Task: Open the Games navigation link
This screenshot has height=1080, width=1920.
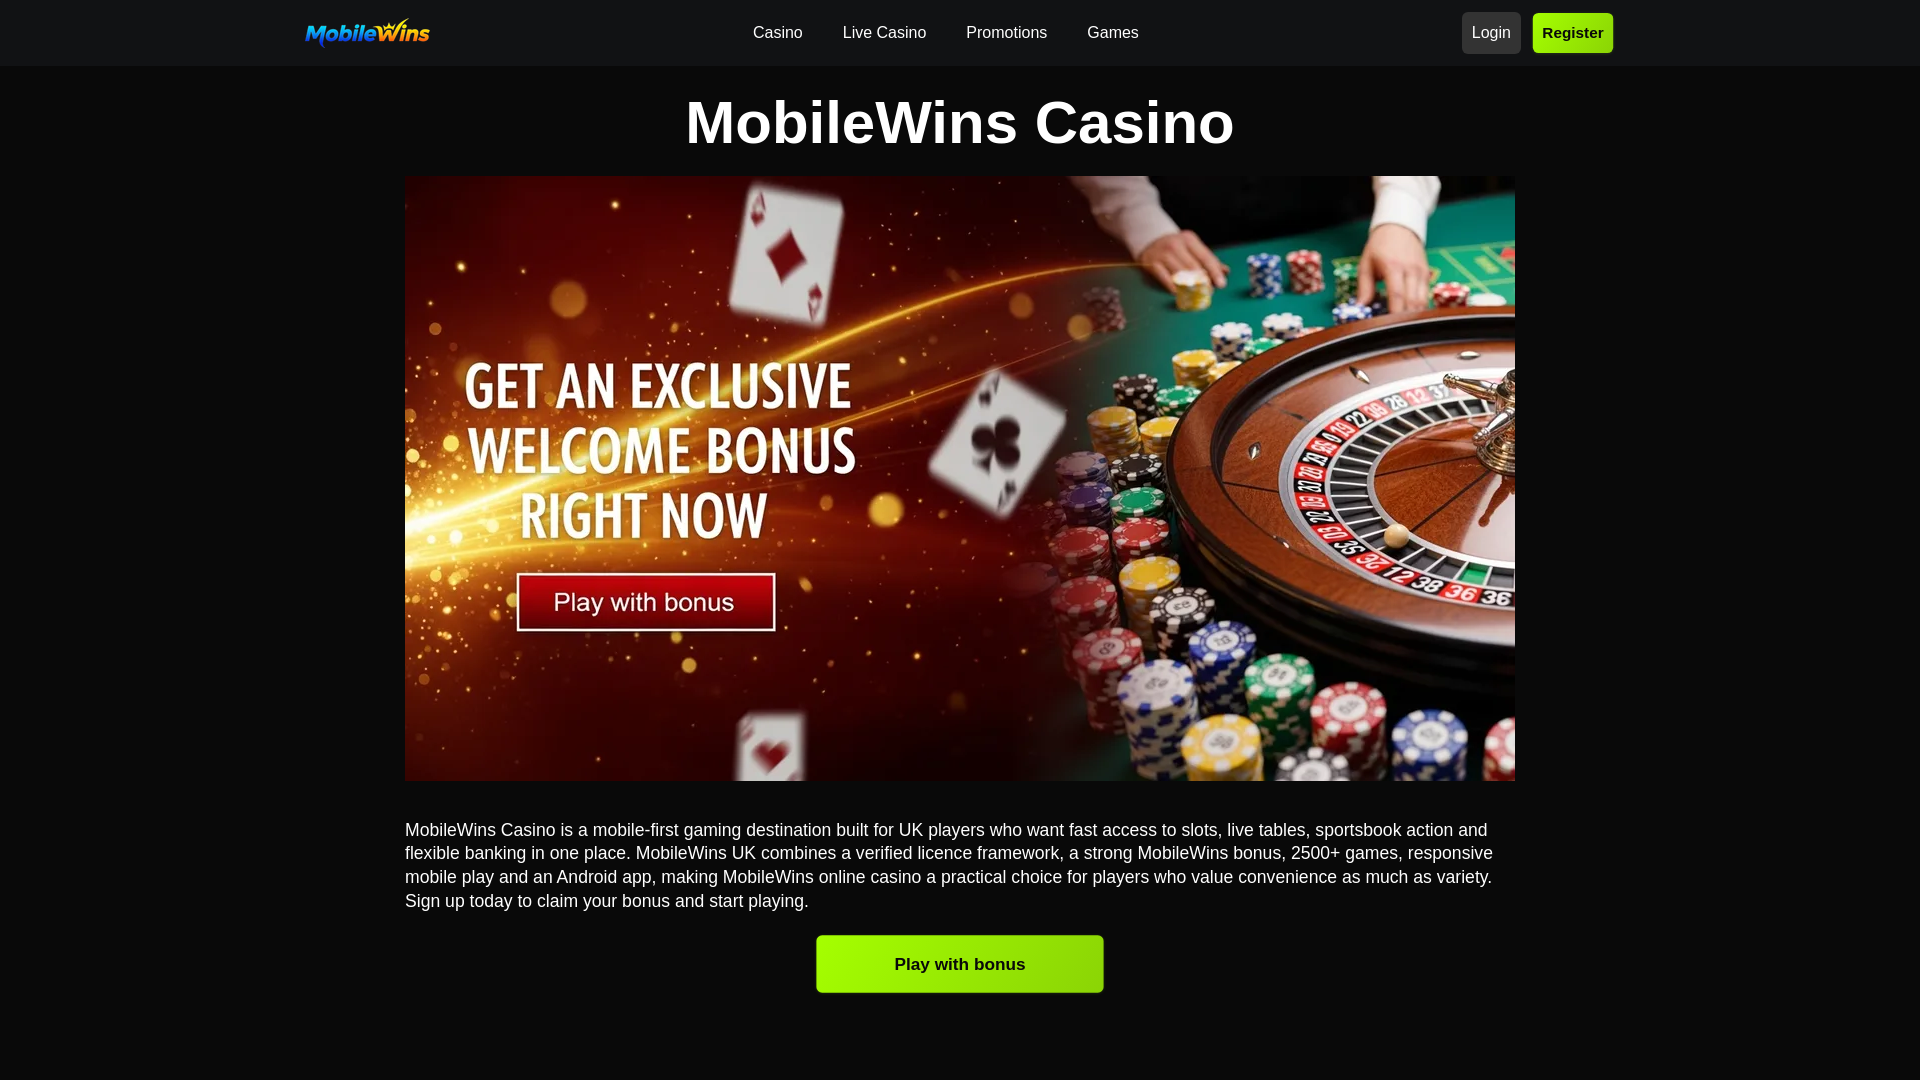Action: pos(1112,33)
